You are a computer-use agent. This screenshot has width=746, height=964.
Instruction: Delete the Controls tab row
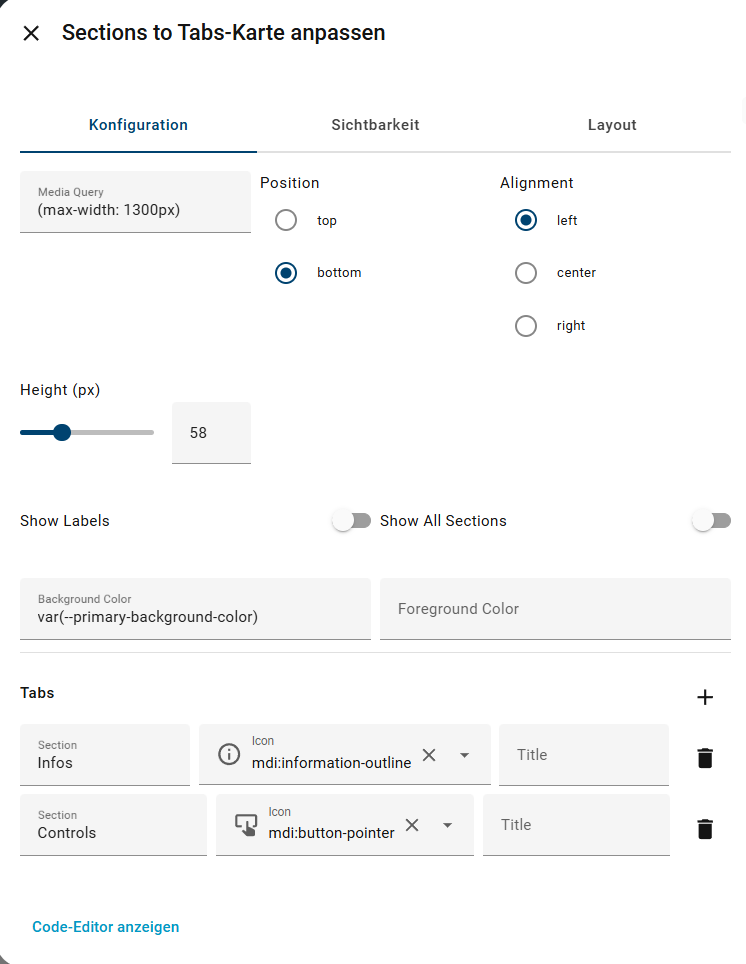click(x=705, y=828)
